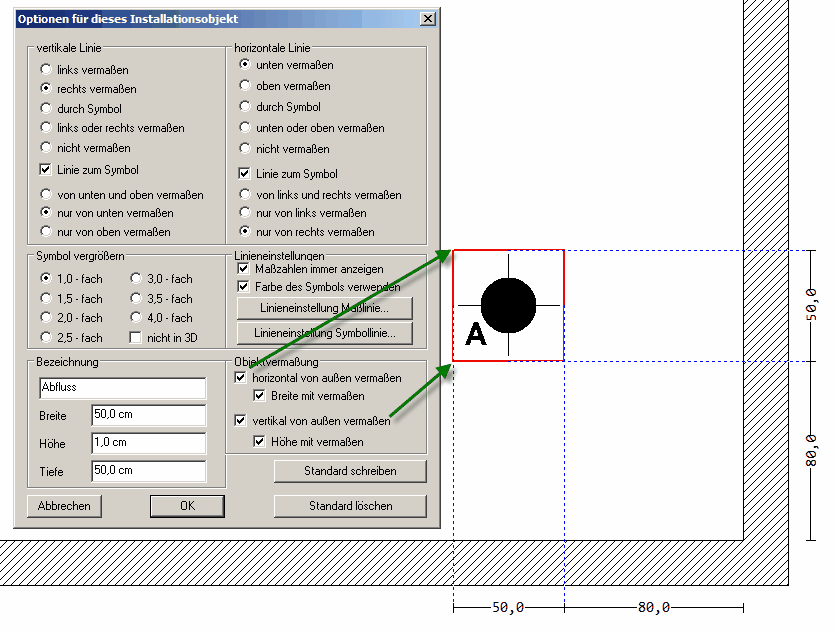Click the Breite input field
835x633 pixels.
[147, 415]
